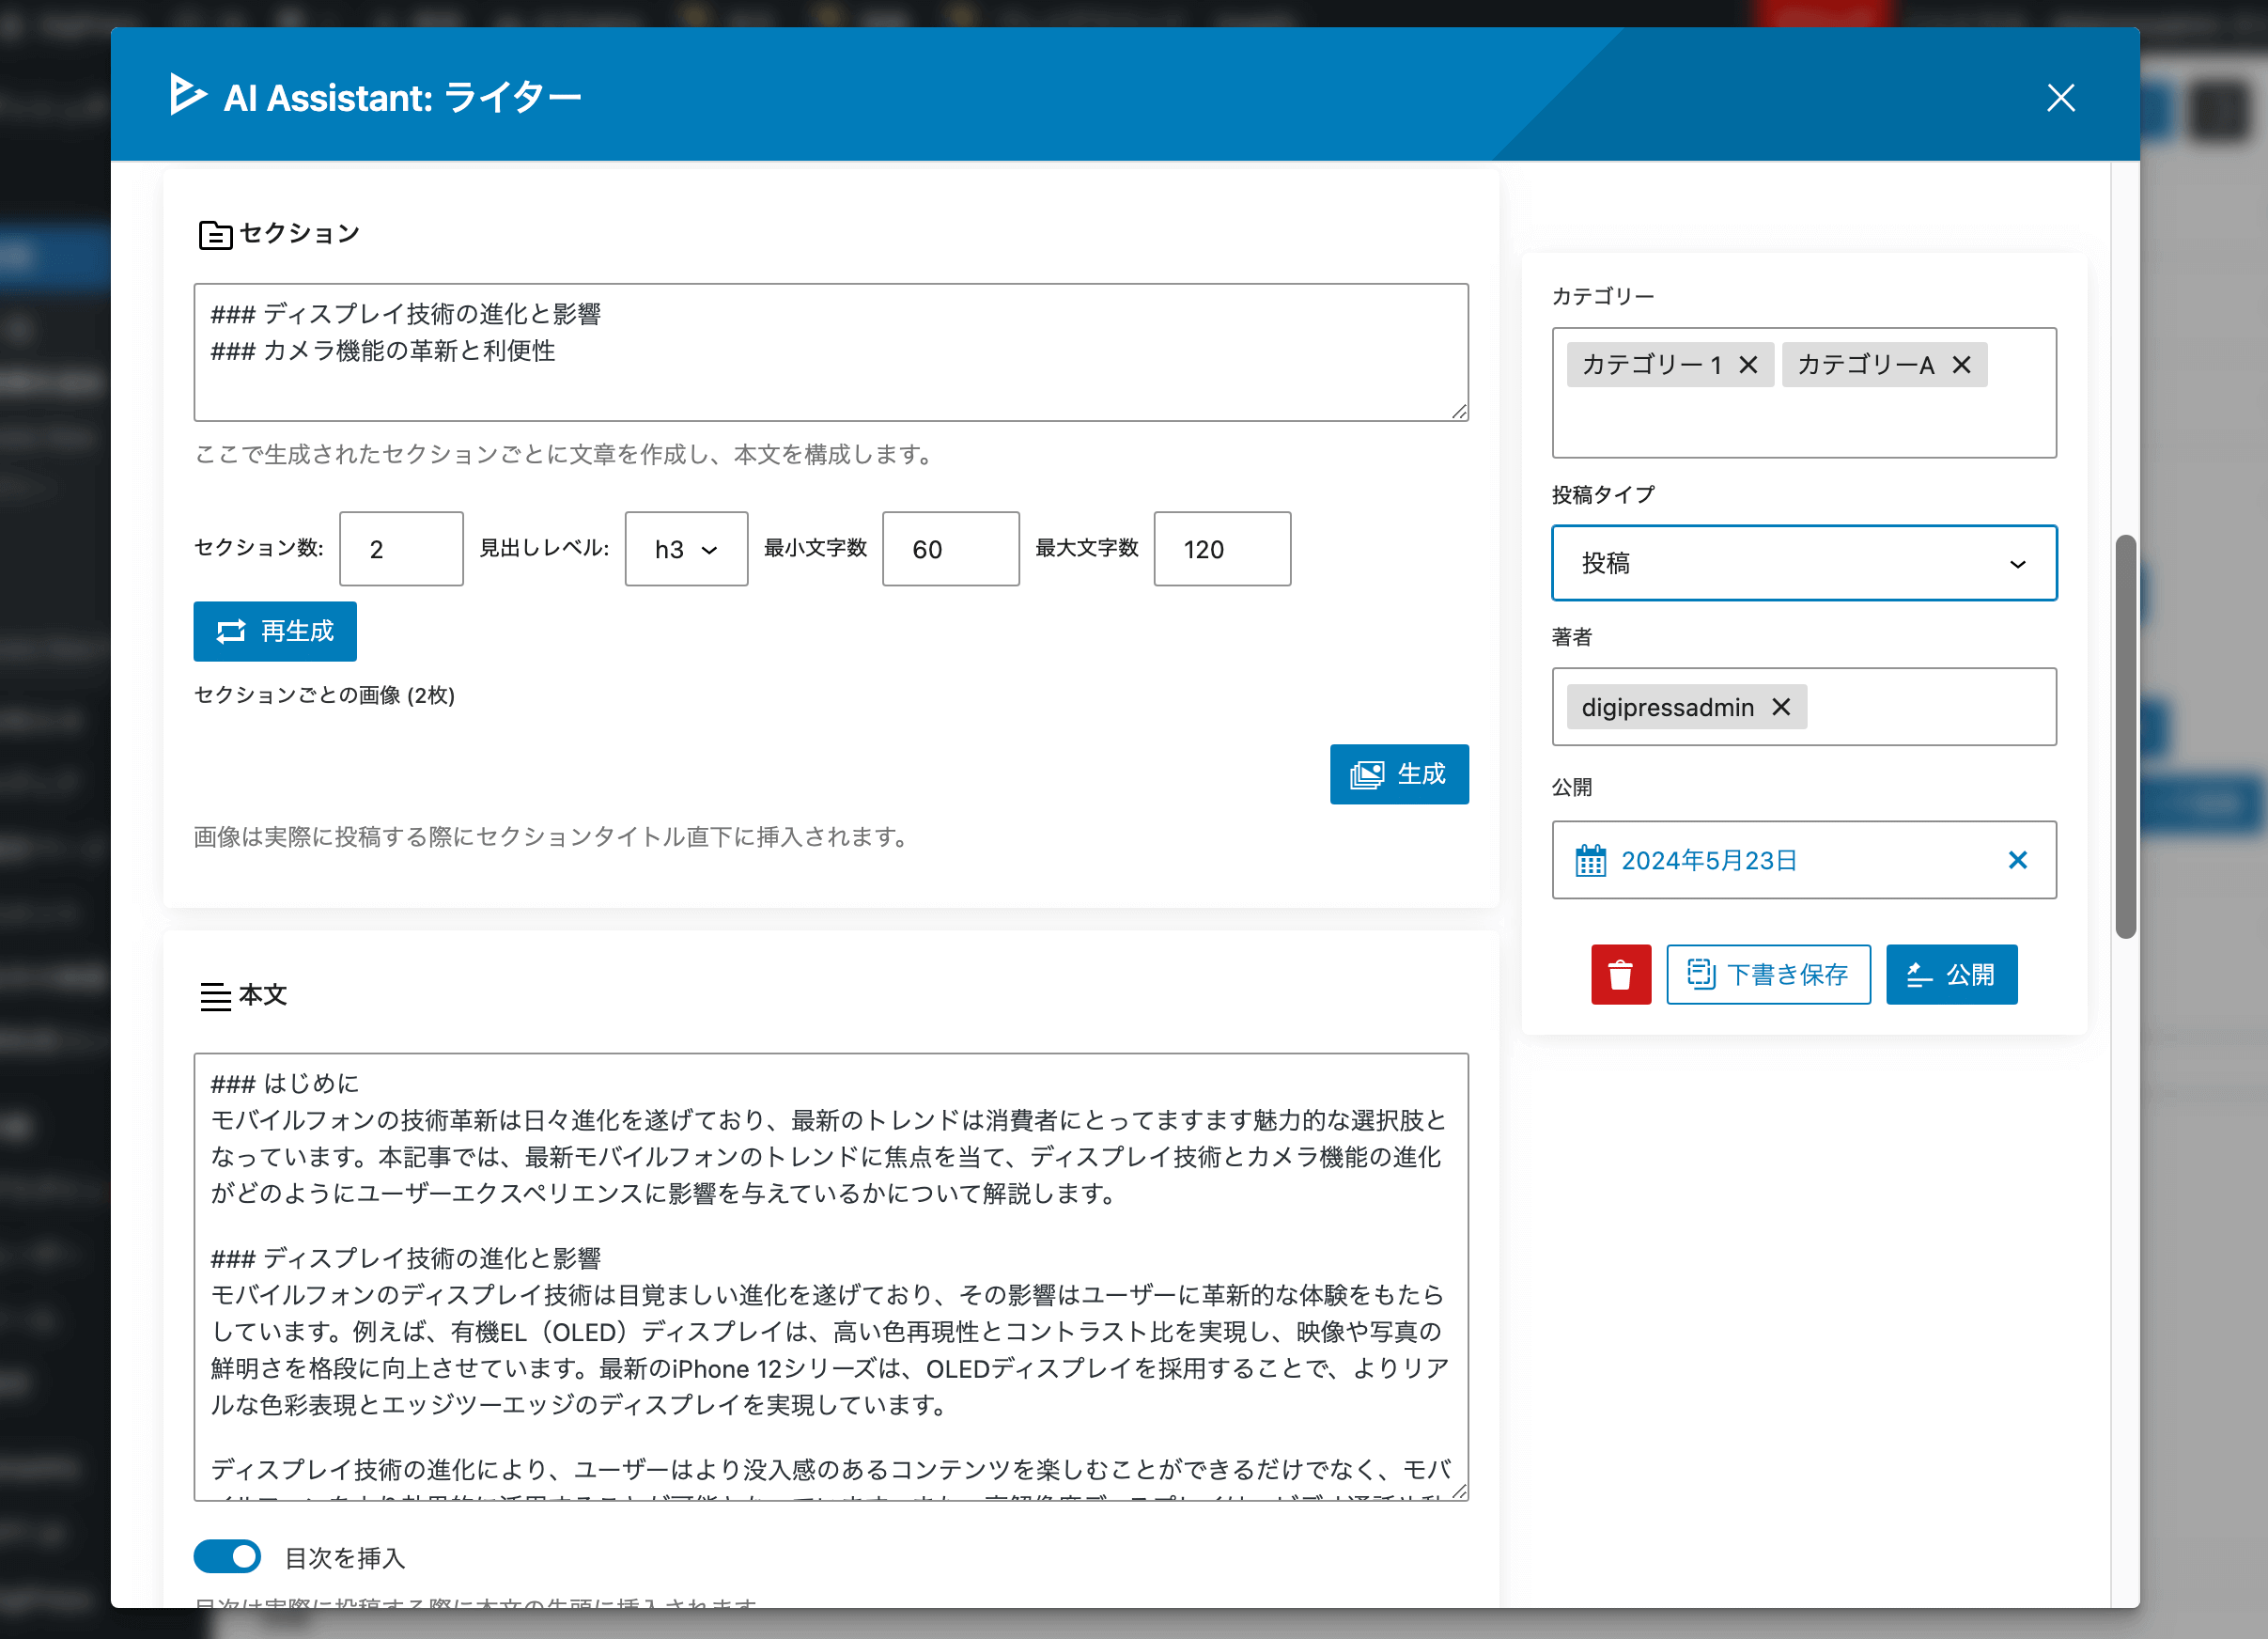The width and height of the screenshot is (2268, 1639).
Task: Click the 本文 lines icon
Action: [215, 997]
